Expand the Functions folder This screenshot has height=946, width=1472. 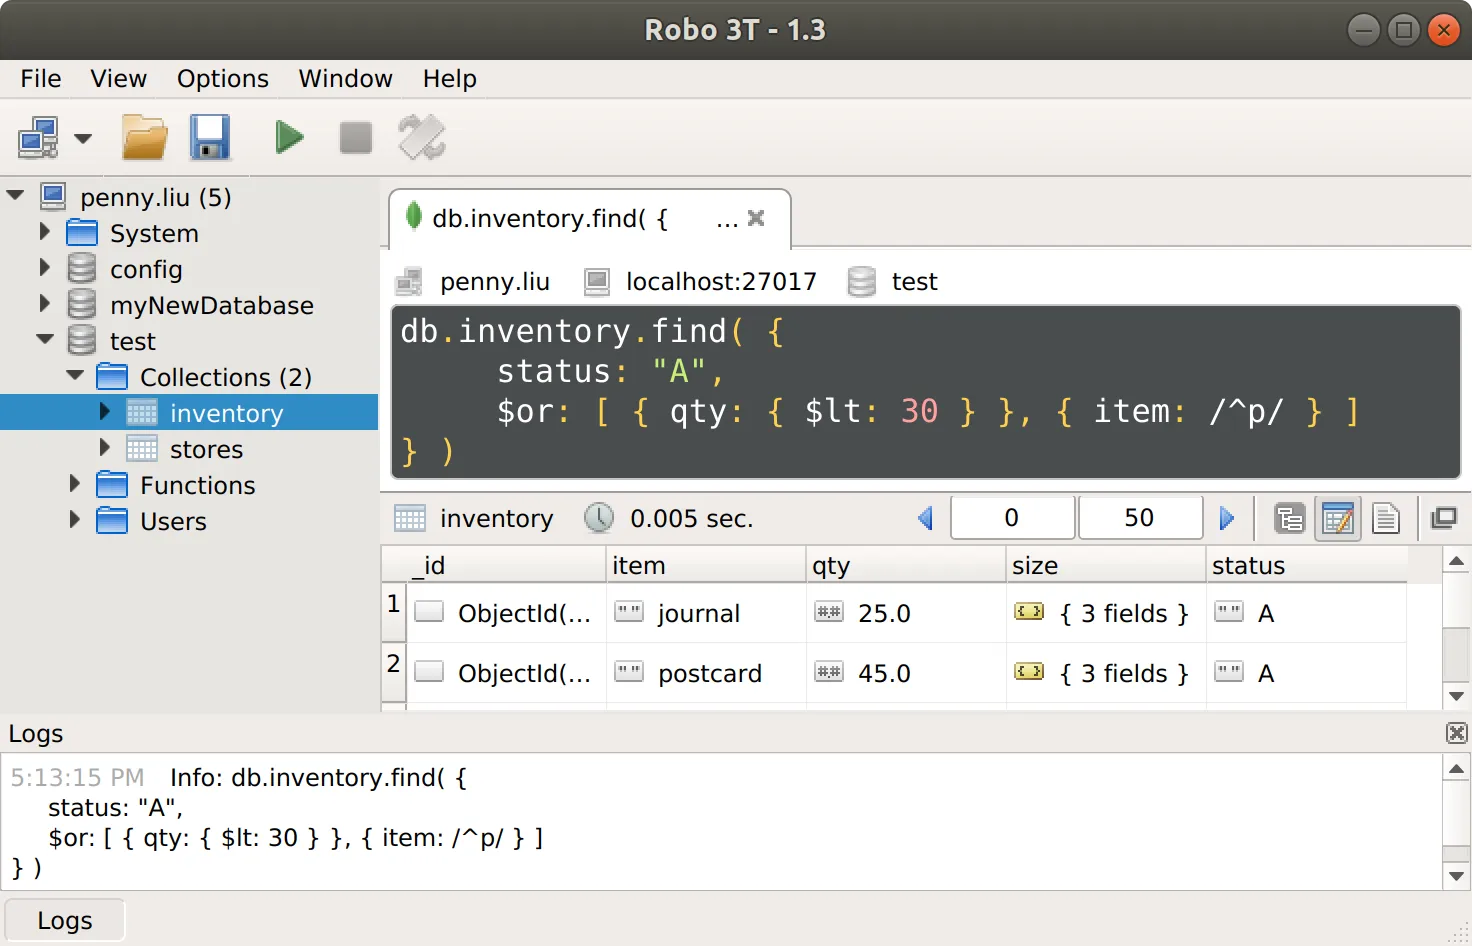74,484
